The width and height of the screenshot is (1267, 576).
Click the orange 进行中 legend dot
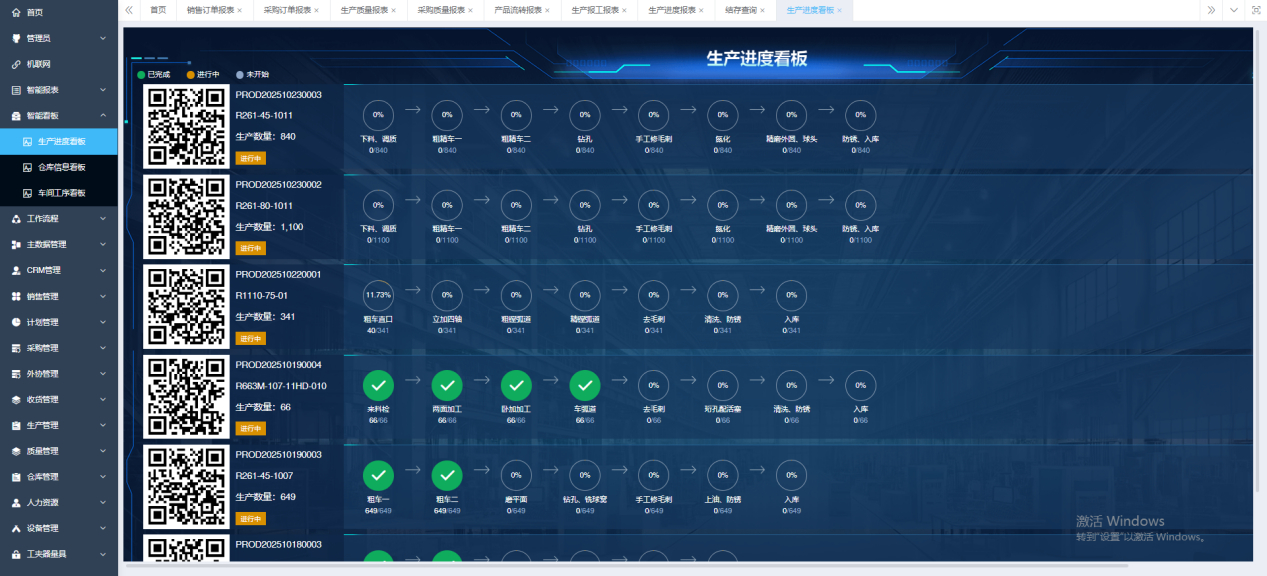(191, 74)
